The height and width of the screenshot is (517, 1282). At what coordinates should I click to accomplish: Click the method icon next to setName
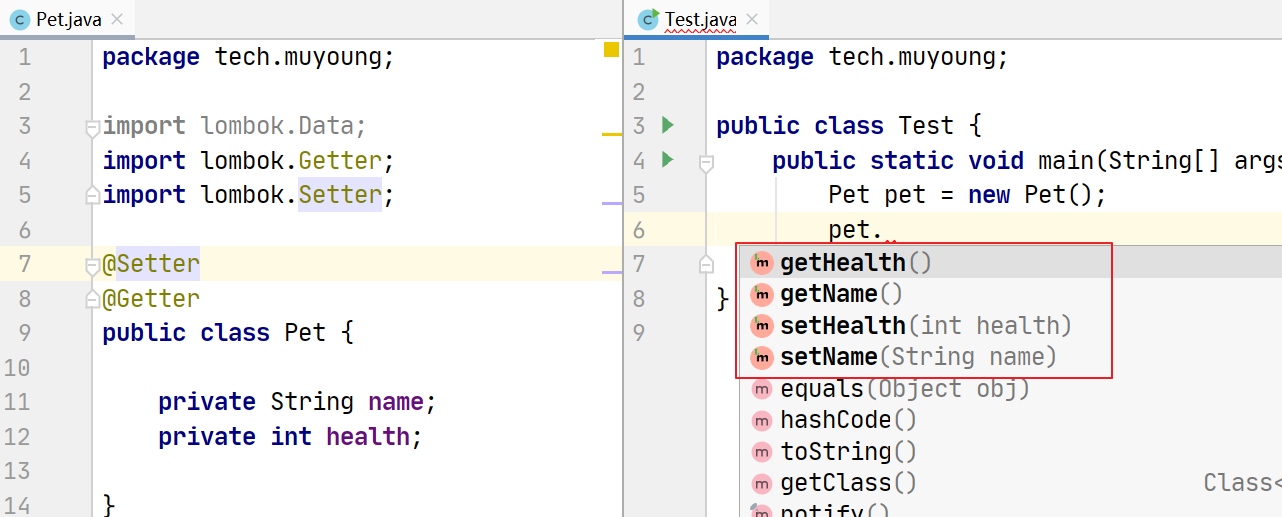tap(762, 357)
